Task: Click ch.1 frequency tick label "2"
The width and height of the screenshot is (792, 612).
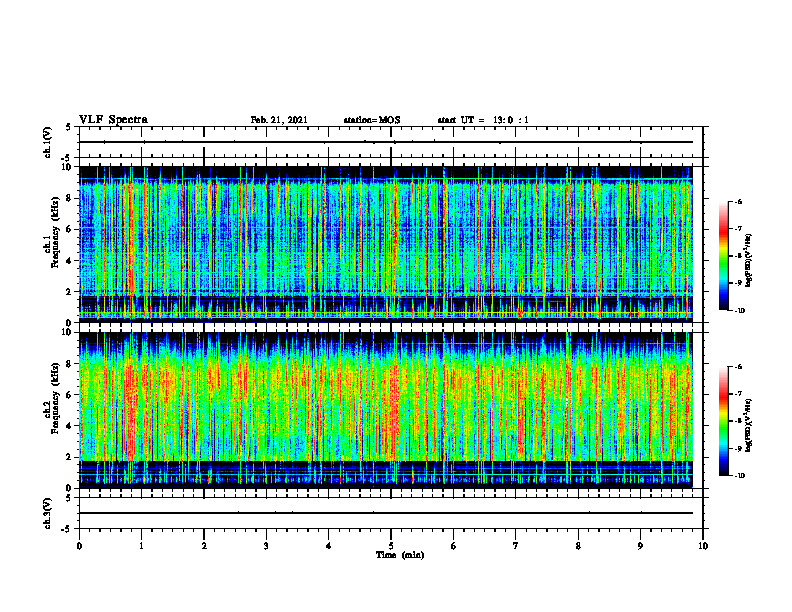Action: [x=69, y=292]
